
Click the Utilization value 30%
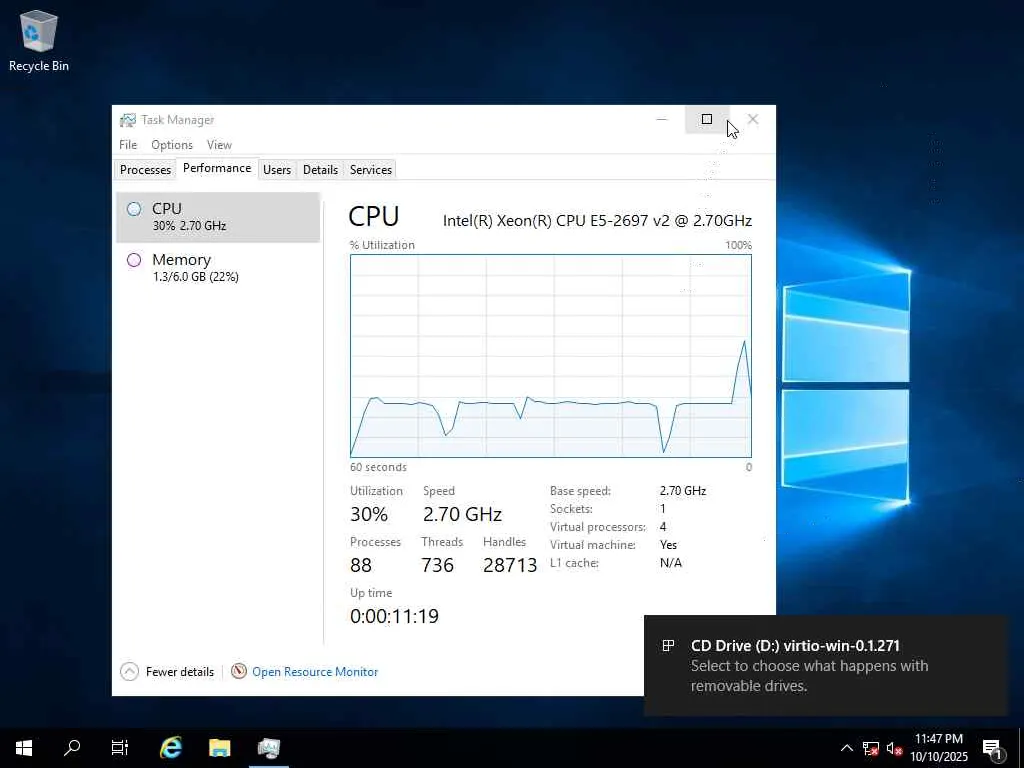coord(369,514)
